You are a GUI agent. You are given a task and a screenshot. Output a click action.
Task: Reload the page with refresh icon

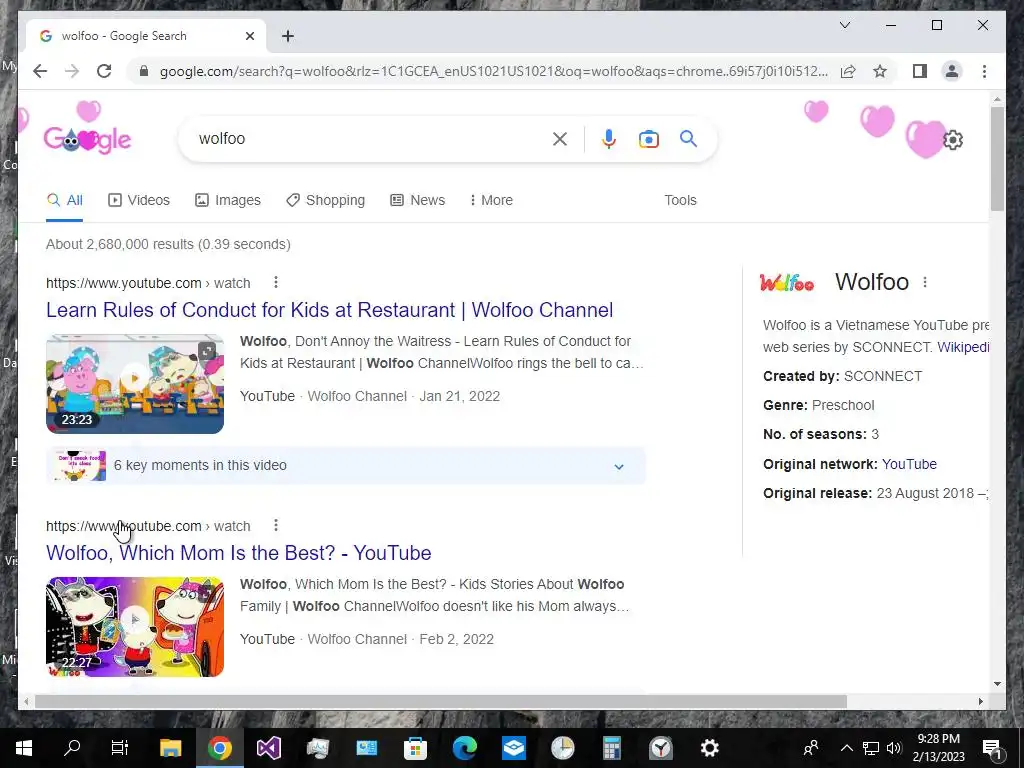click(x=104, y=71)
